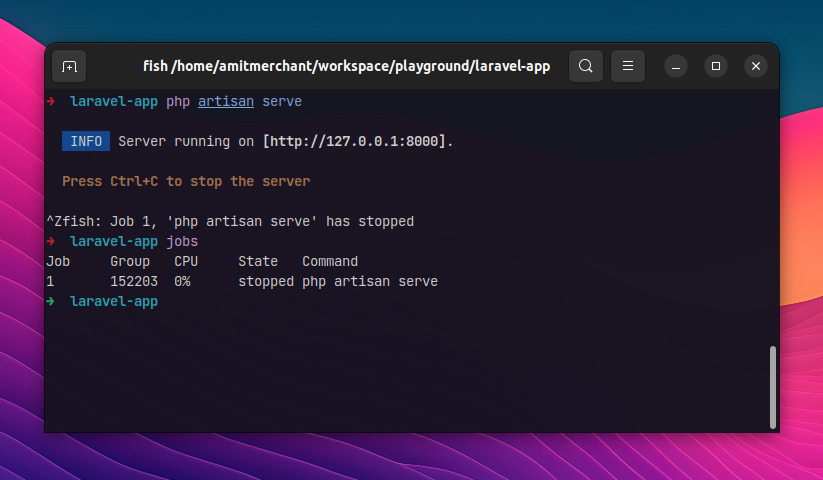Click the group ID 152203
The image size is (823, 480).
tap(134, 281)
